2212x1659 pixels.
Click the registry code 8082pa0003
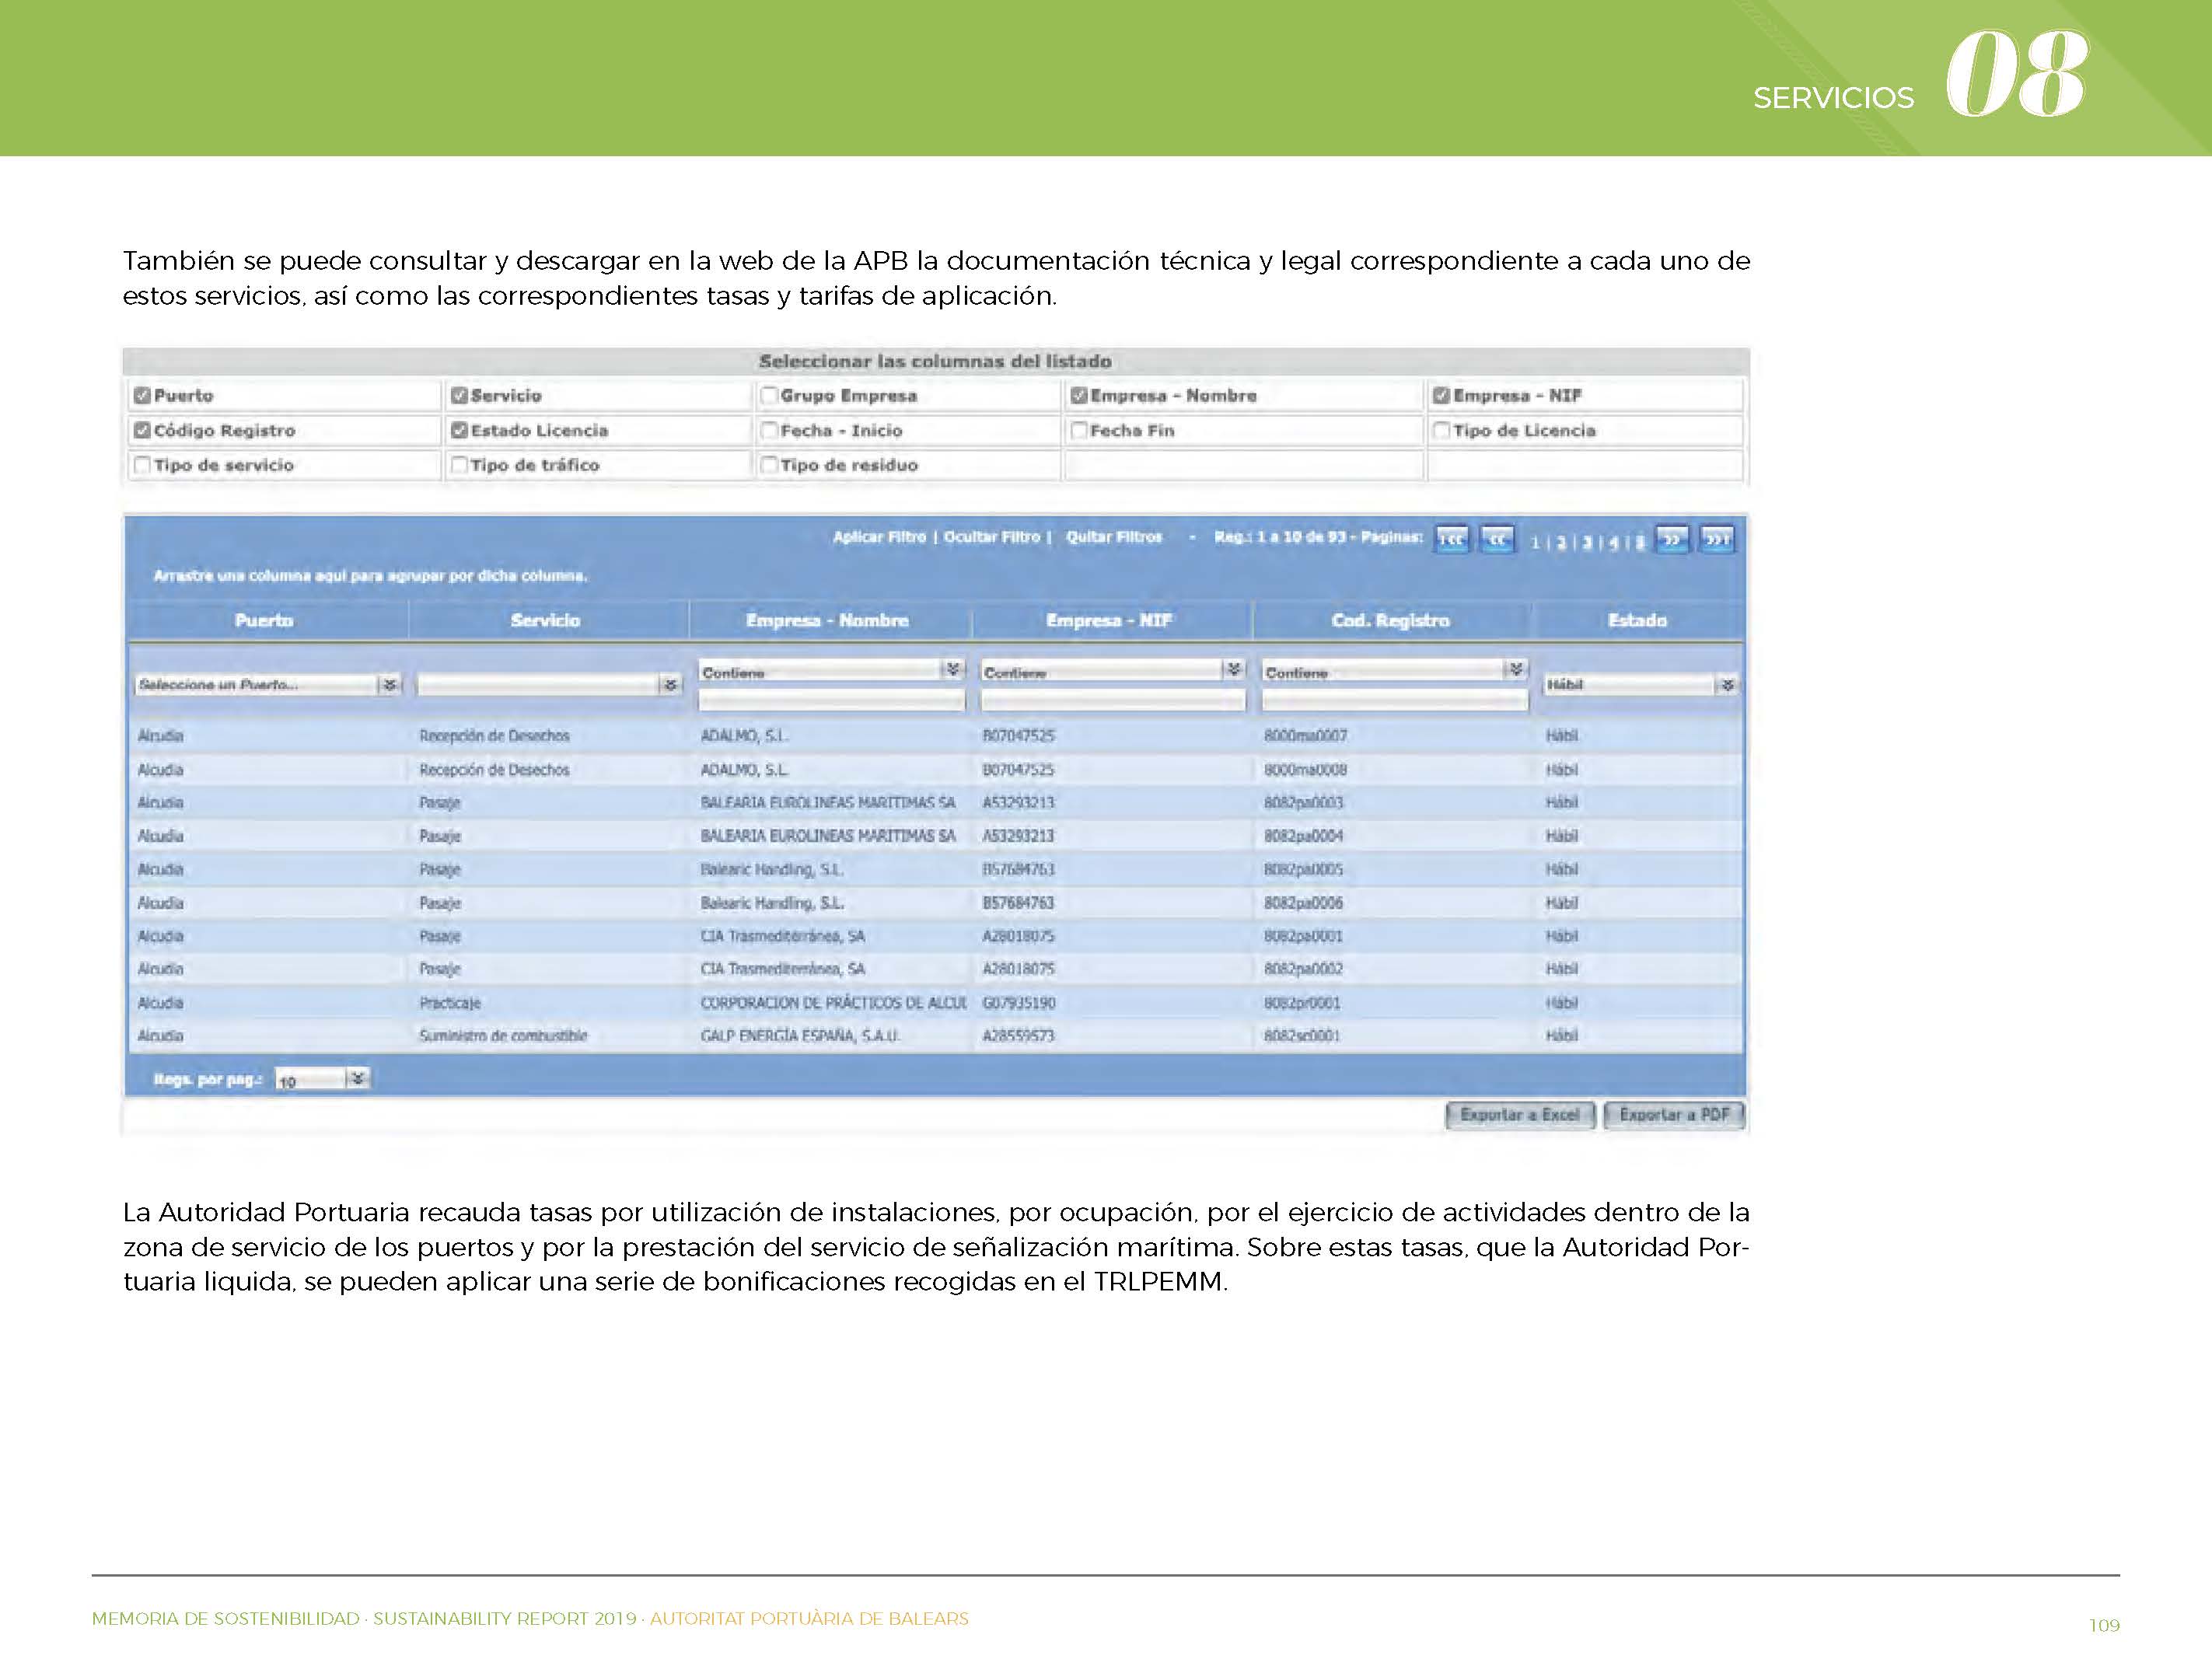point(1303,803)
